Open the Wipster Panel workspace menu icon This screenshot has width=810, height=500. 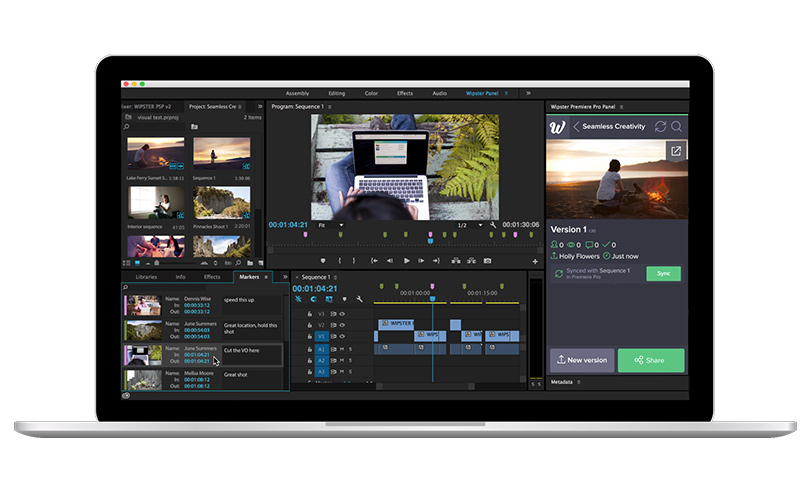tap(506, 93)
